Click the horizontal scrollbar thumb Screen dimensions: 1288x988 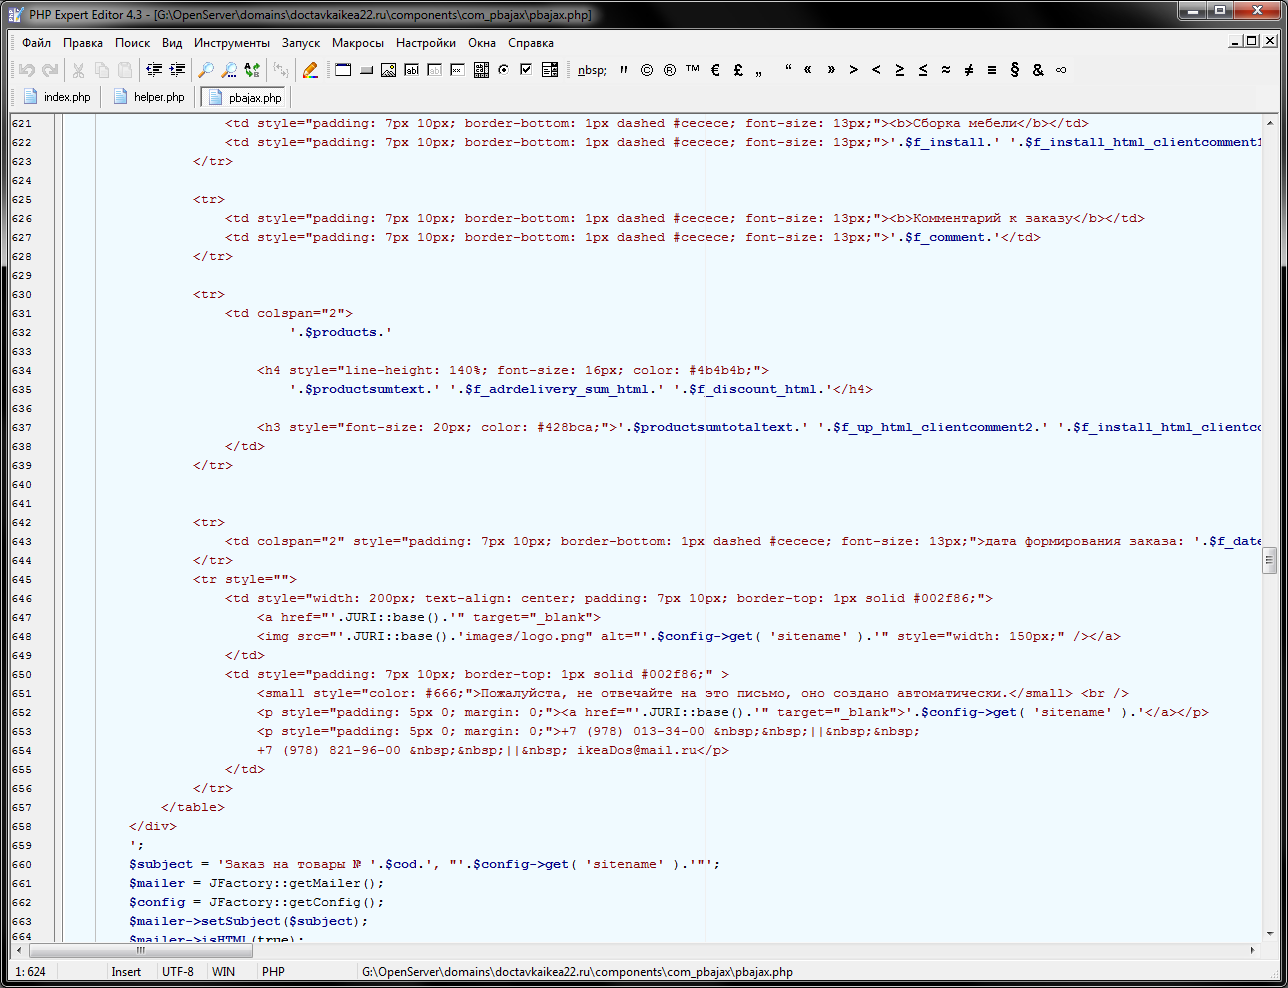[x=140, y=950]
